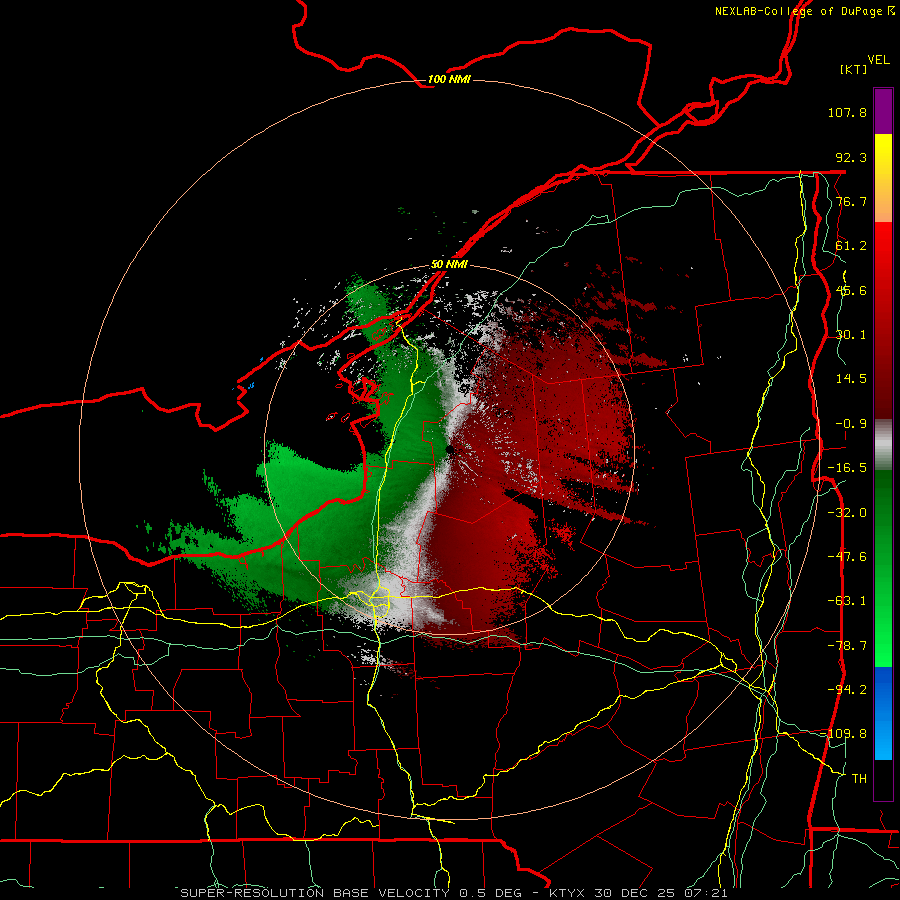Pick the gray near-zero segment of velocity scale
Image resolution: width=900 pixels, height=900 pixels.
pos(883,445)
